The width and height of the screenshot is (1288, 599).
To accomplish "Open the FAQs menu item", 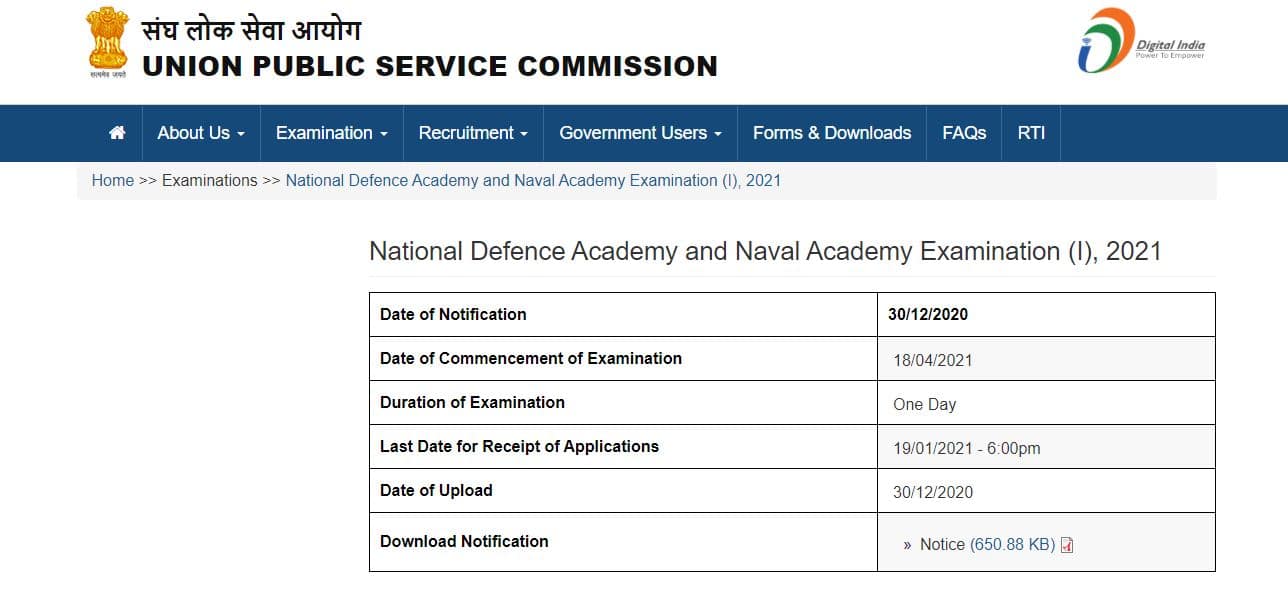I will pyautogui.click(x=964, y=133).
